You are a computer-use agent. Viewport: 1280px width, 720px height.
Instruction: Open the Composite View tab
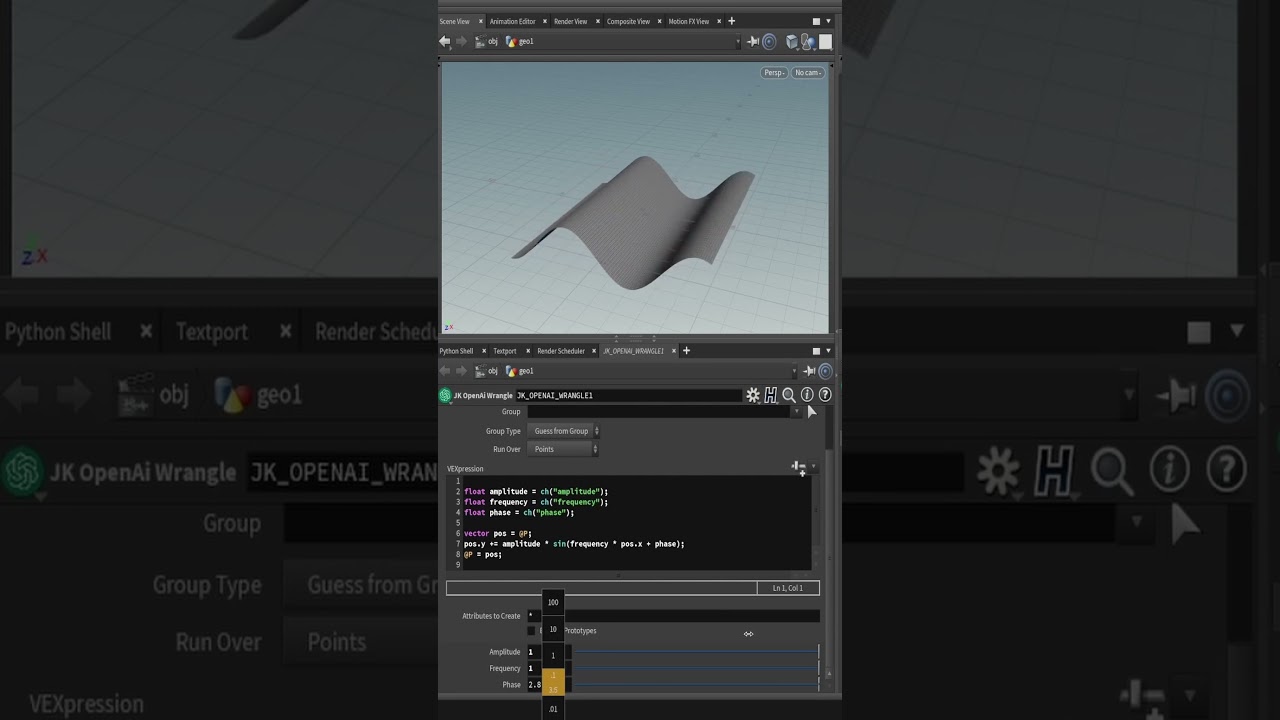pos(628,21)
